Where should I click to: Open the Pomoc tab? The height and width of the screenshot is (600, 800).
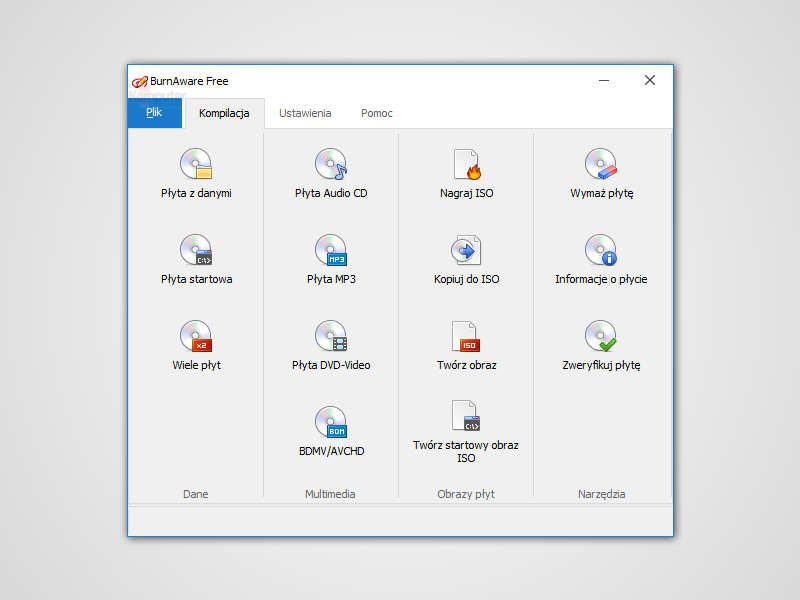(377, 113)
